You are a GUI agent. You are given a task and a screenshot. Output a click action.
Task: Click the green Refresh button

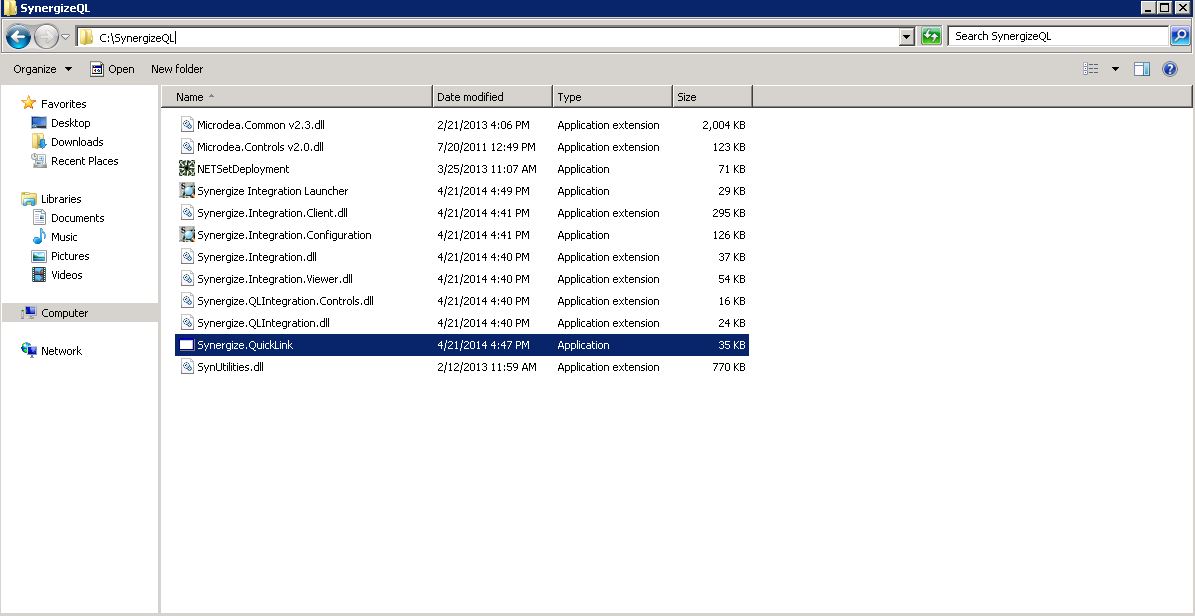click(931, 37)
